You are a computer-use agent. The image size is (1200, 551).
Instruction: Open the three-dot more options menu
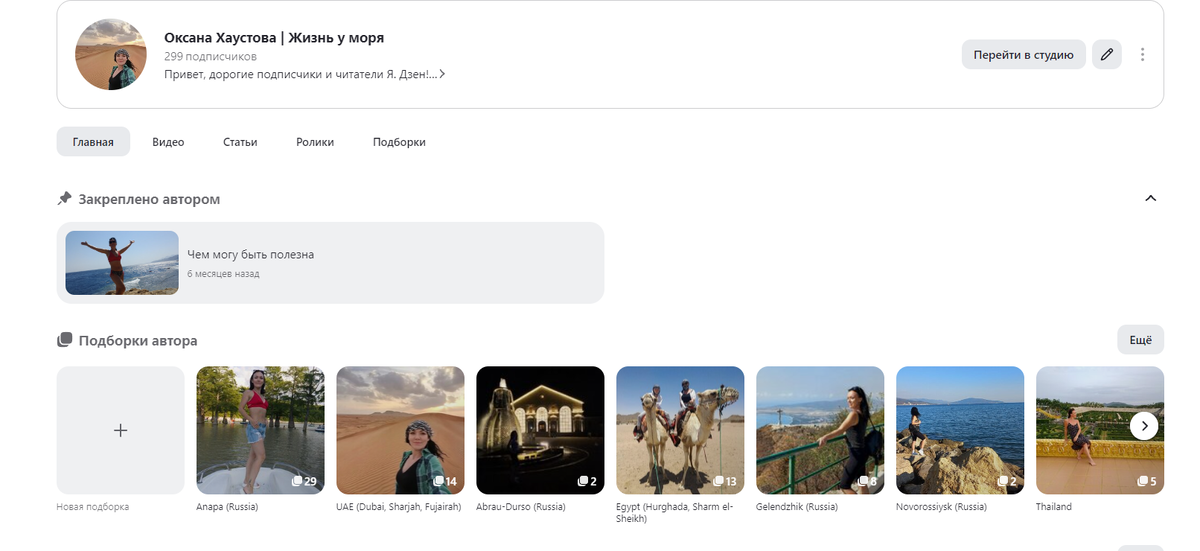click(x=1142, y=55)
